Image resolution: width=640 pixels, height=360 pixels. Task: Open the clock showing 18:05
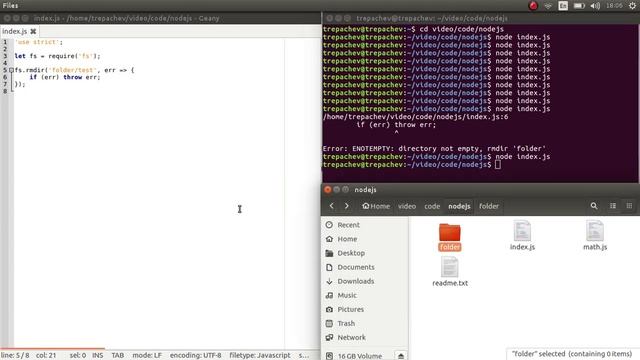[614, 6]
